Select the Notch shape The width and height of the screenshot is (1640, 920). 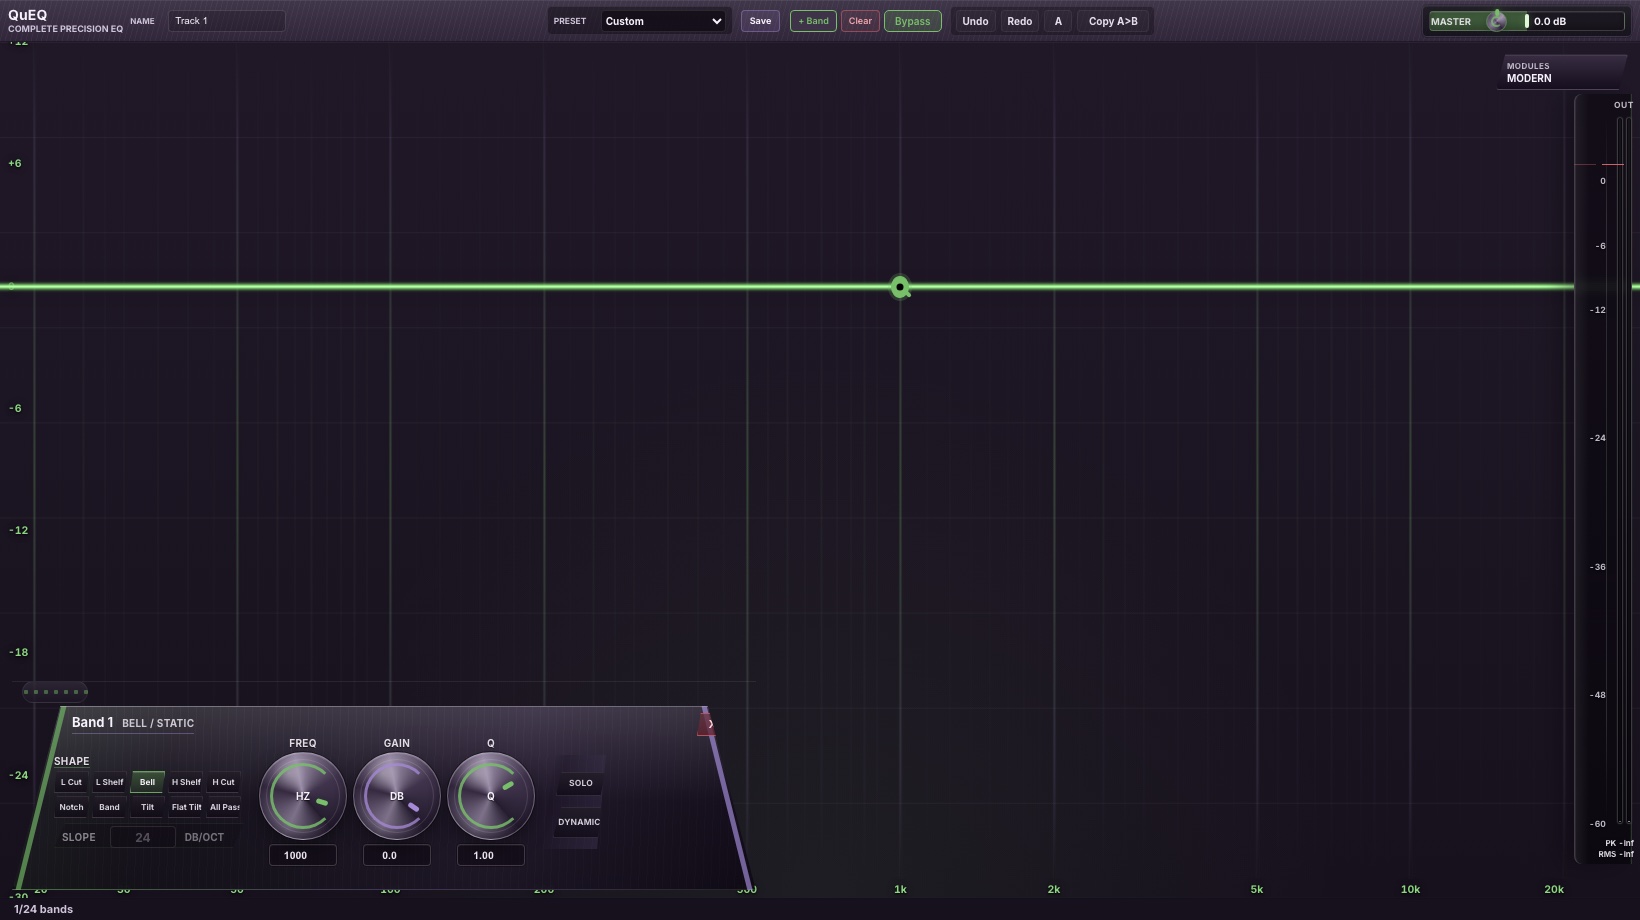point(71,807)
